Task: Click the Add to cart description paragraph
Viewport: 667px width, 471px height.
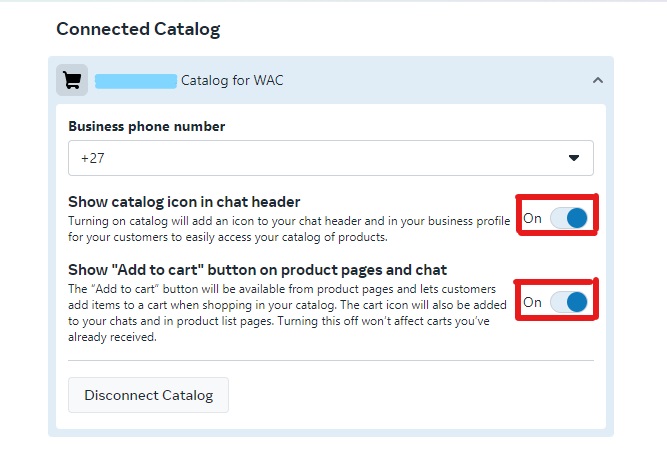Action: coord(287,313)
